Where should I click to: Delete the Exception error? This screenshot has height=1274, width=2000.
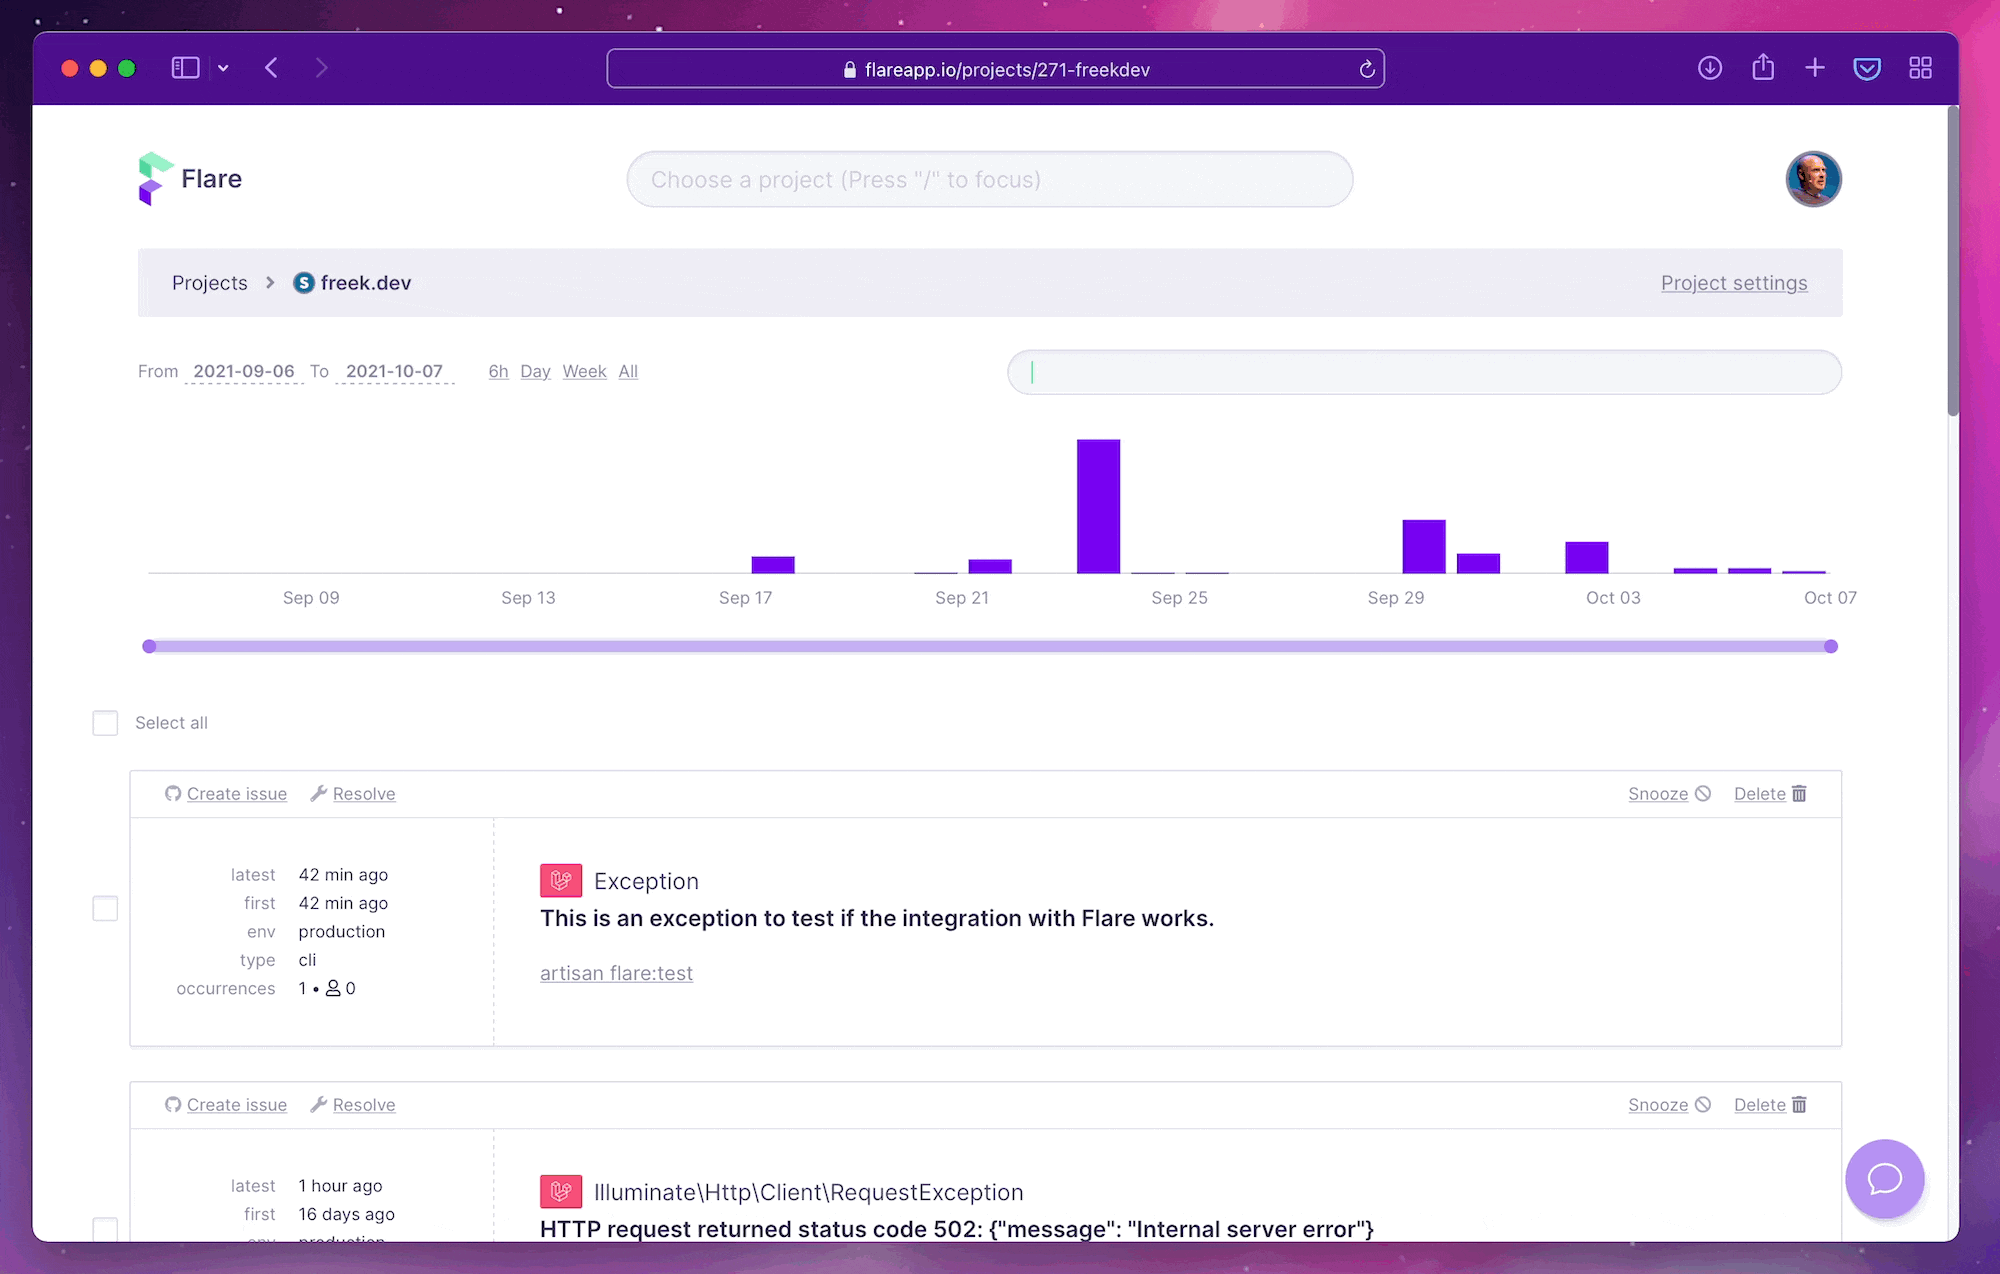click(x=1770, y=794)
